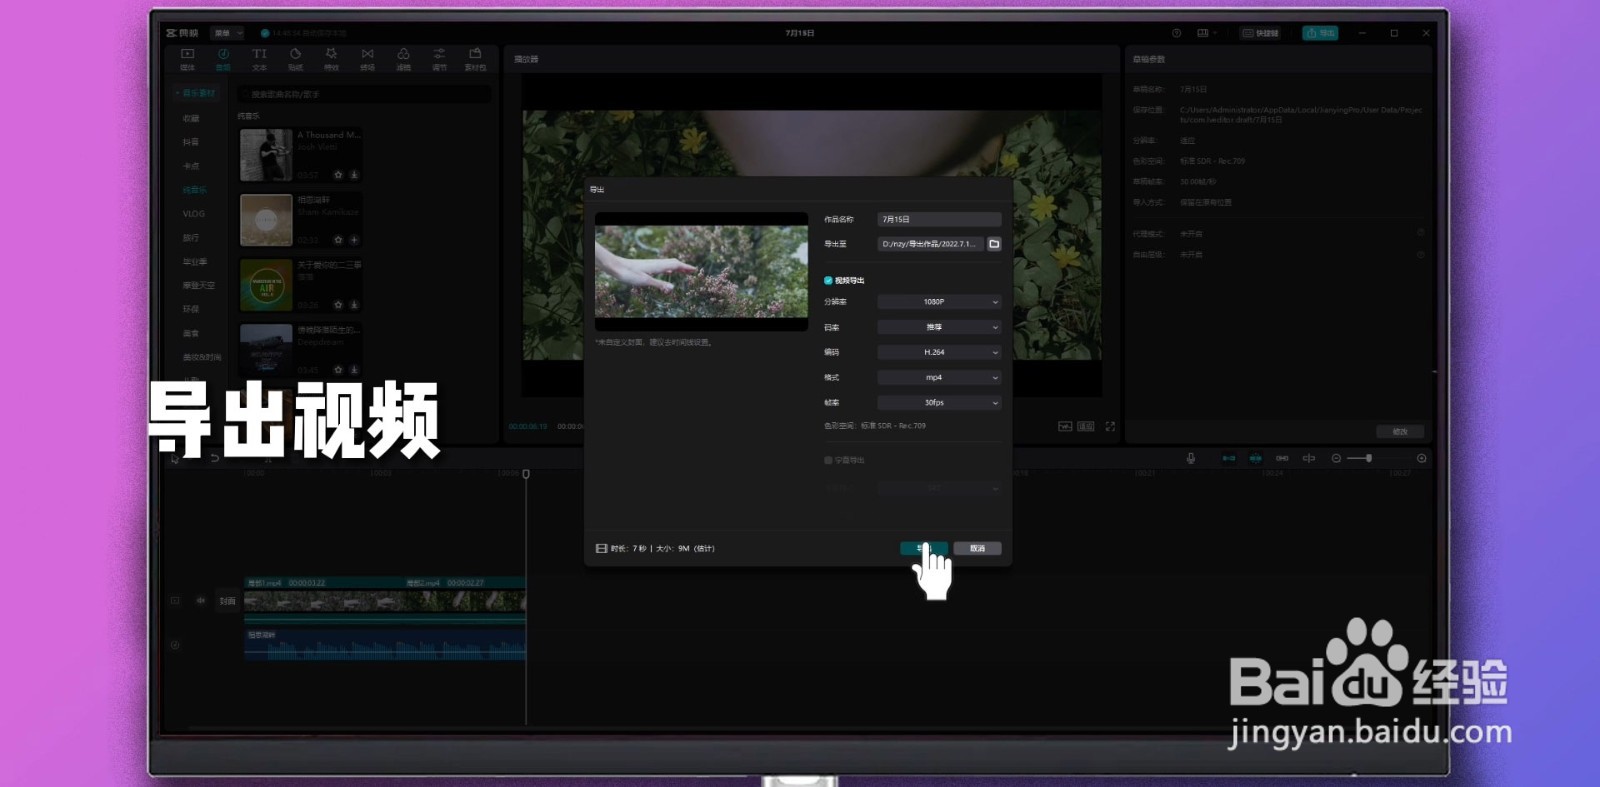Click the 封面 cover button on track
Screen dimensions: 1600x787
(x=228, y=601)
